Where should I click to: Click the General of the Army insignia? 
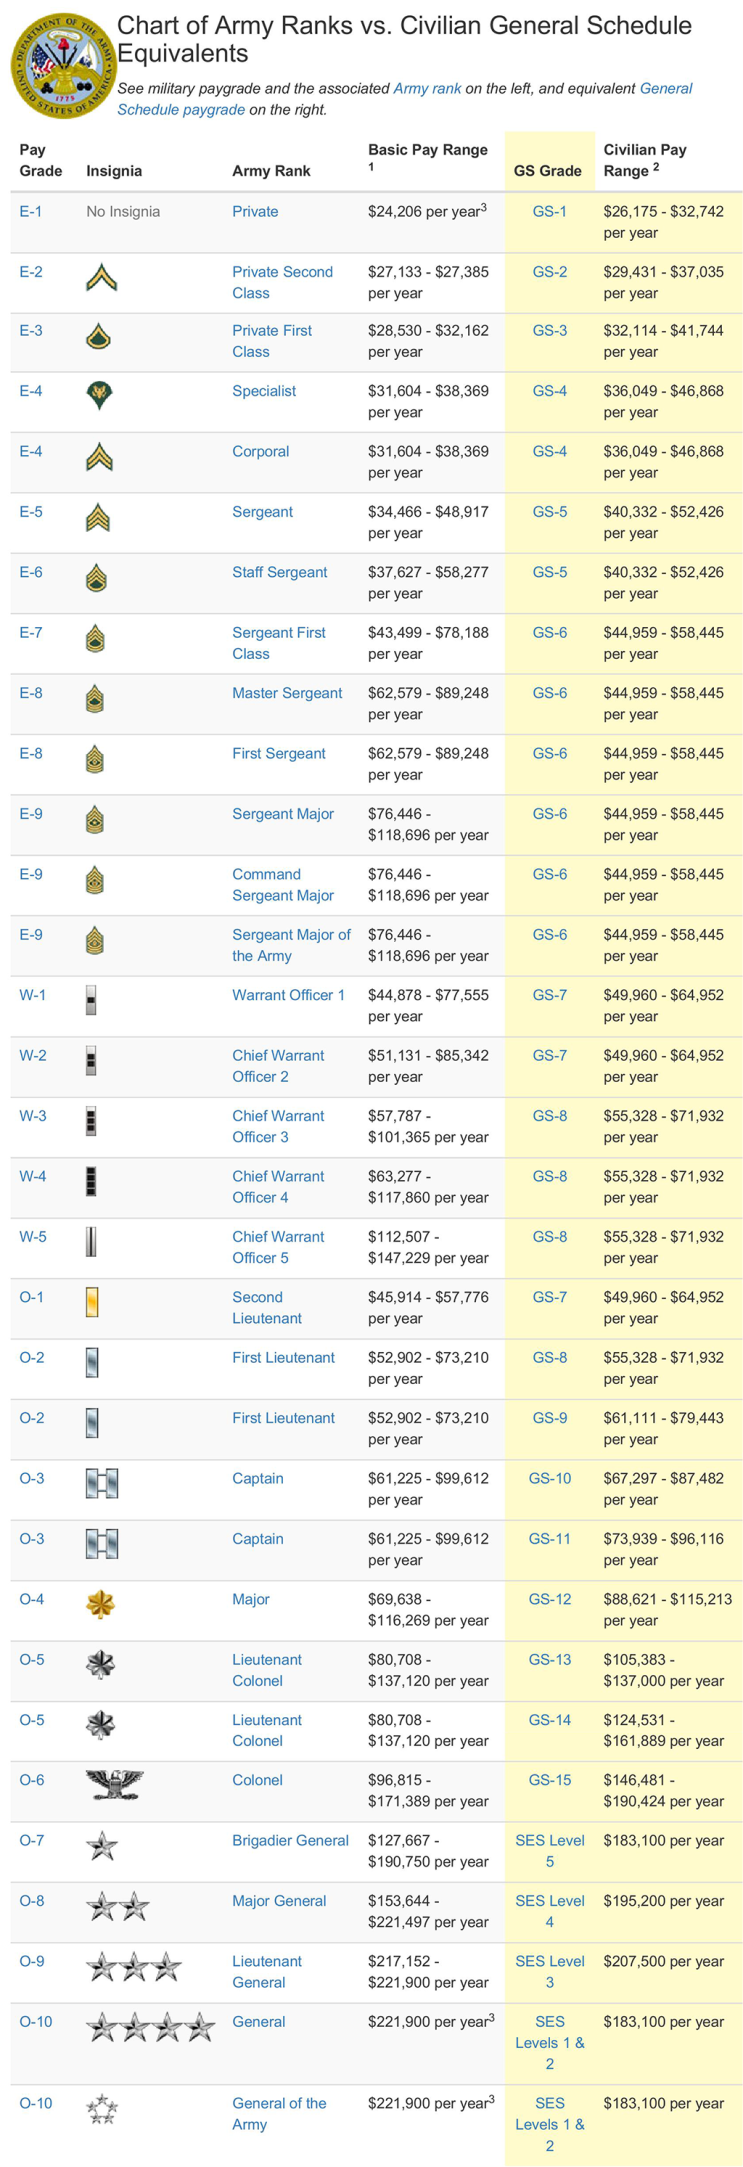102,2109
